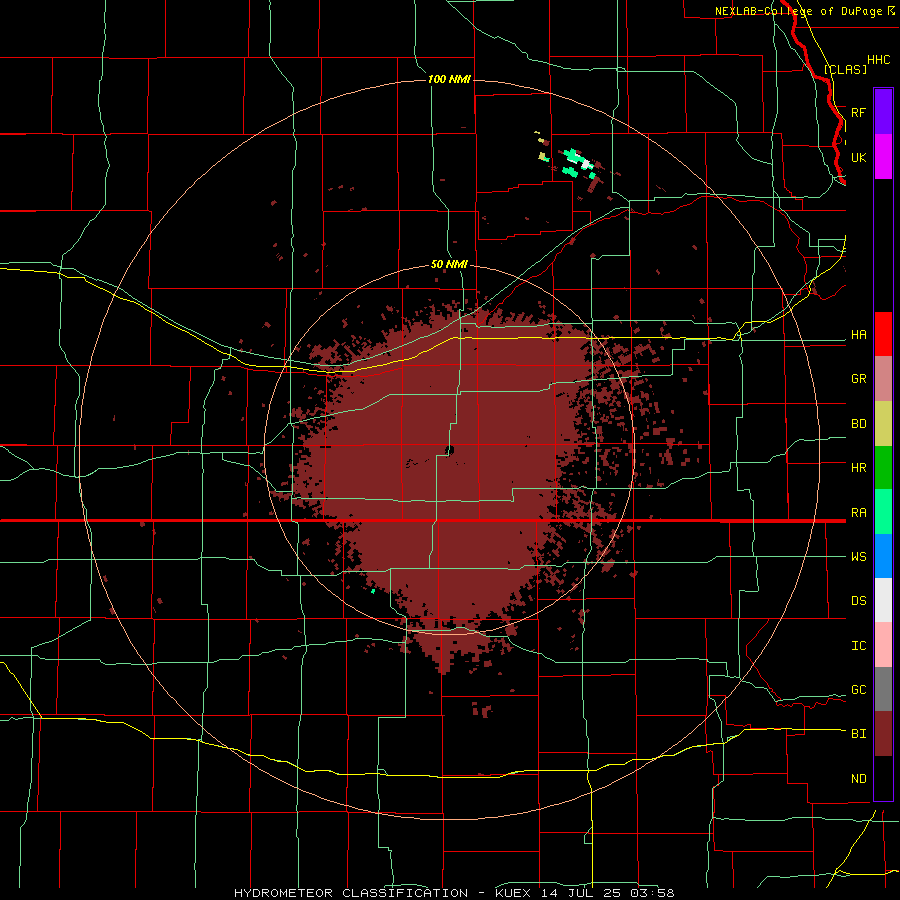Screen dimensions: 900x900
Task: Click the "HYDROMETEOR CLASSIFICATION" title text
Action: pyautogui.click(x=351, y=893)
